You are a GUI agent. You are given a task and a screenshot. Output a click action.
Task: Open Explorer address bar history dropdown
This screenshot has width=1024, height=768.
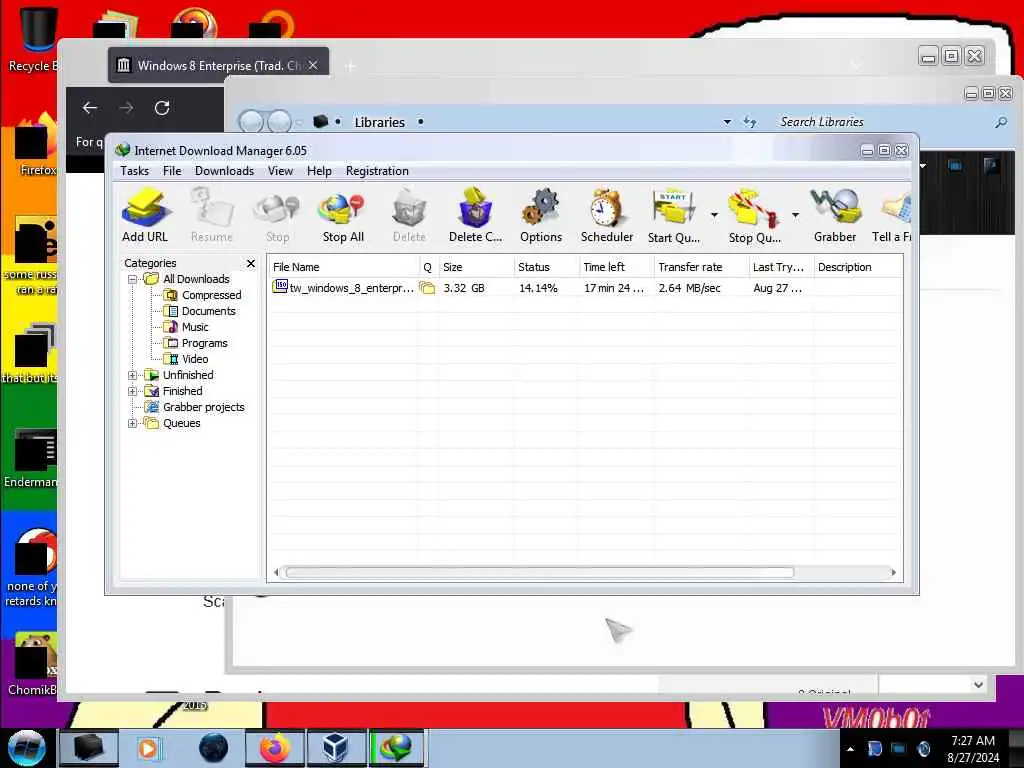[727, 122]
